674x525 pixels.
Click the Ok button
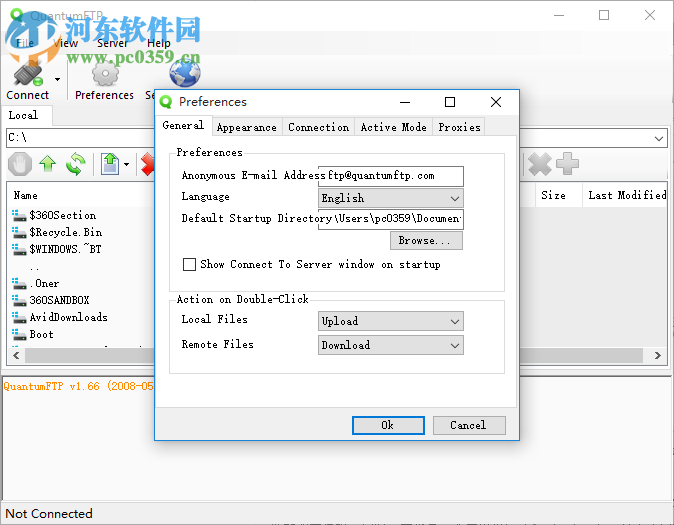388,425
